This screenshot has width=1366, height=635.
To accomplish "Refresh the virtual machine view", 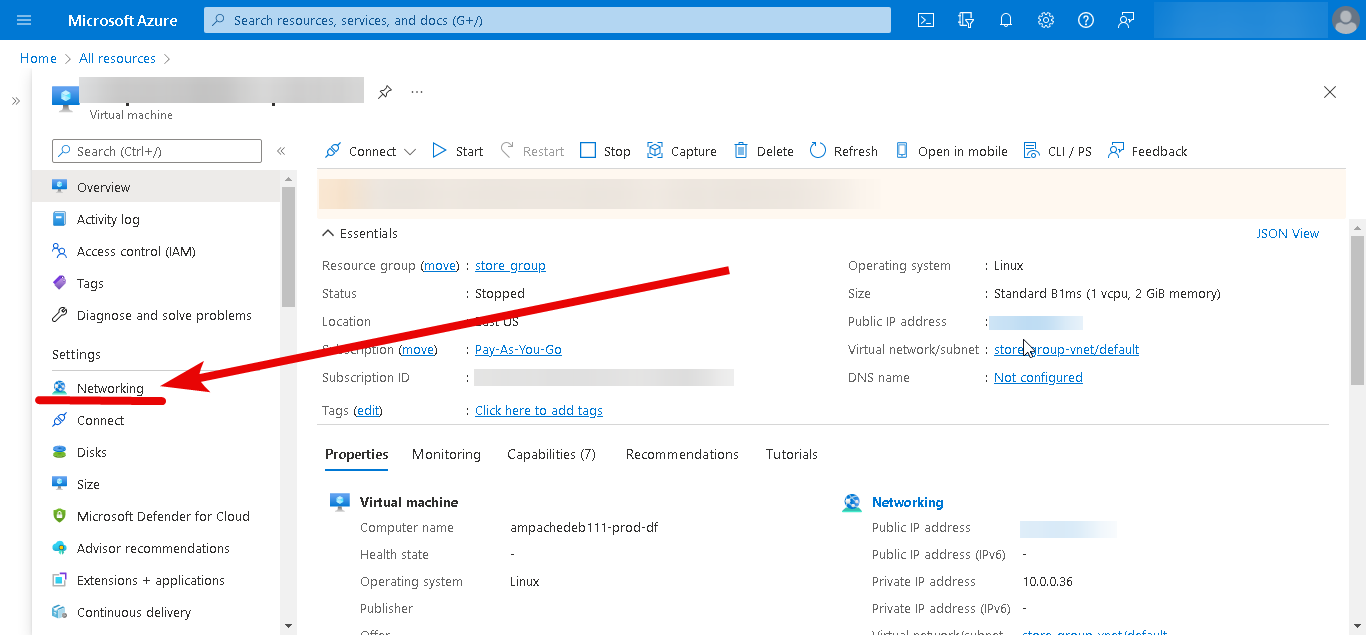I will [843, 151].
